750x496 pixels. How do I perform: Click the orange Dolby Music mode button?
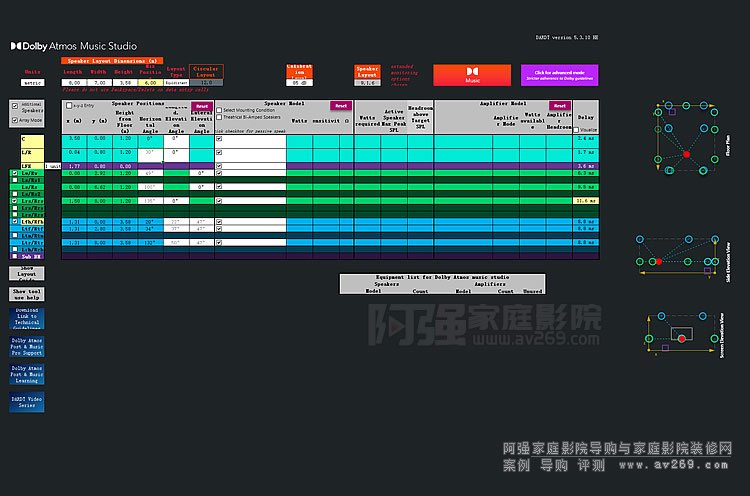[x=471, y=76]
